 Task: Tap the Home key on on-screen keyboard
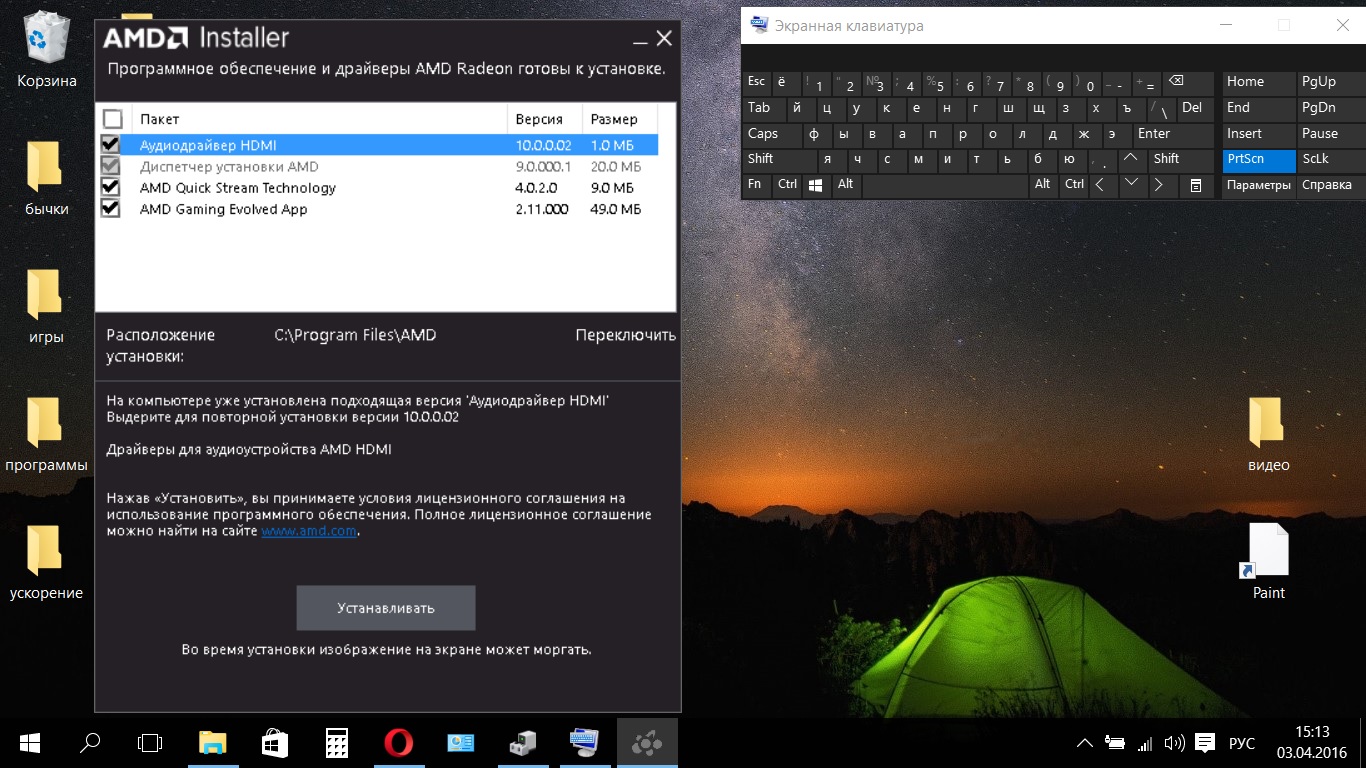pyautogui.click(x=1259, y=82)
